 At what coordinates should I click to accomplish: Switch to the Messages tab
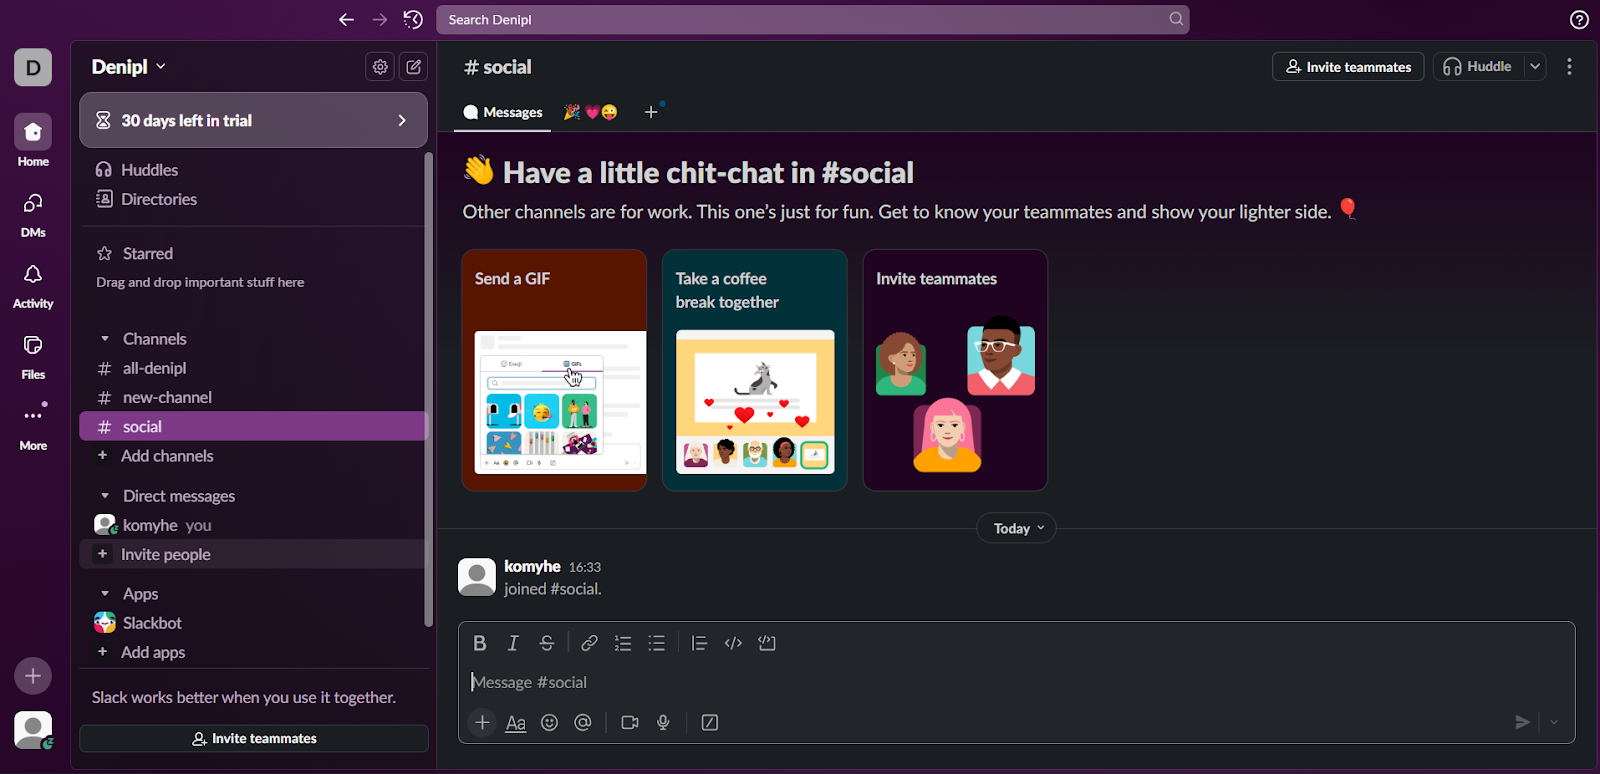(502, 112)
